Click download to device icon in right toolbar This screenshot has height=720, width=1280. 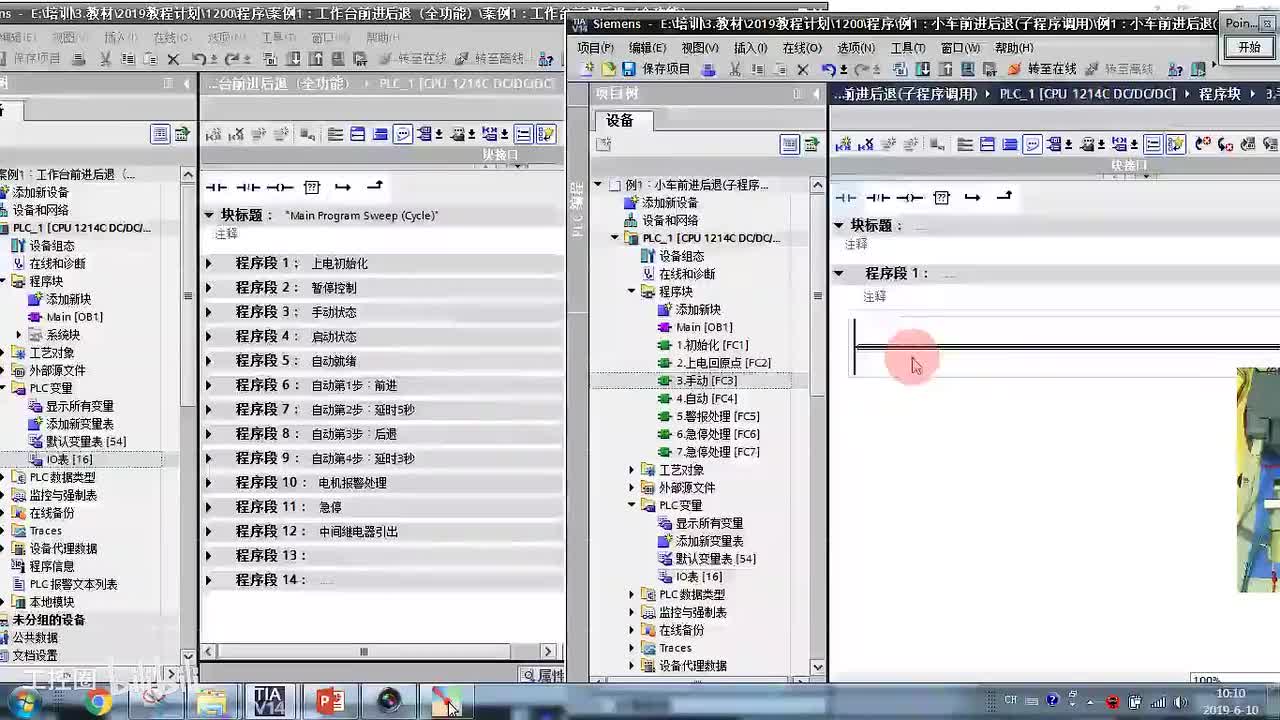922,69
